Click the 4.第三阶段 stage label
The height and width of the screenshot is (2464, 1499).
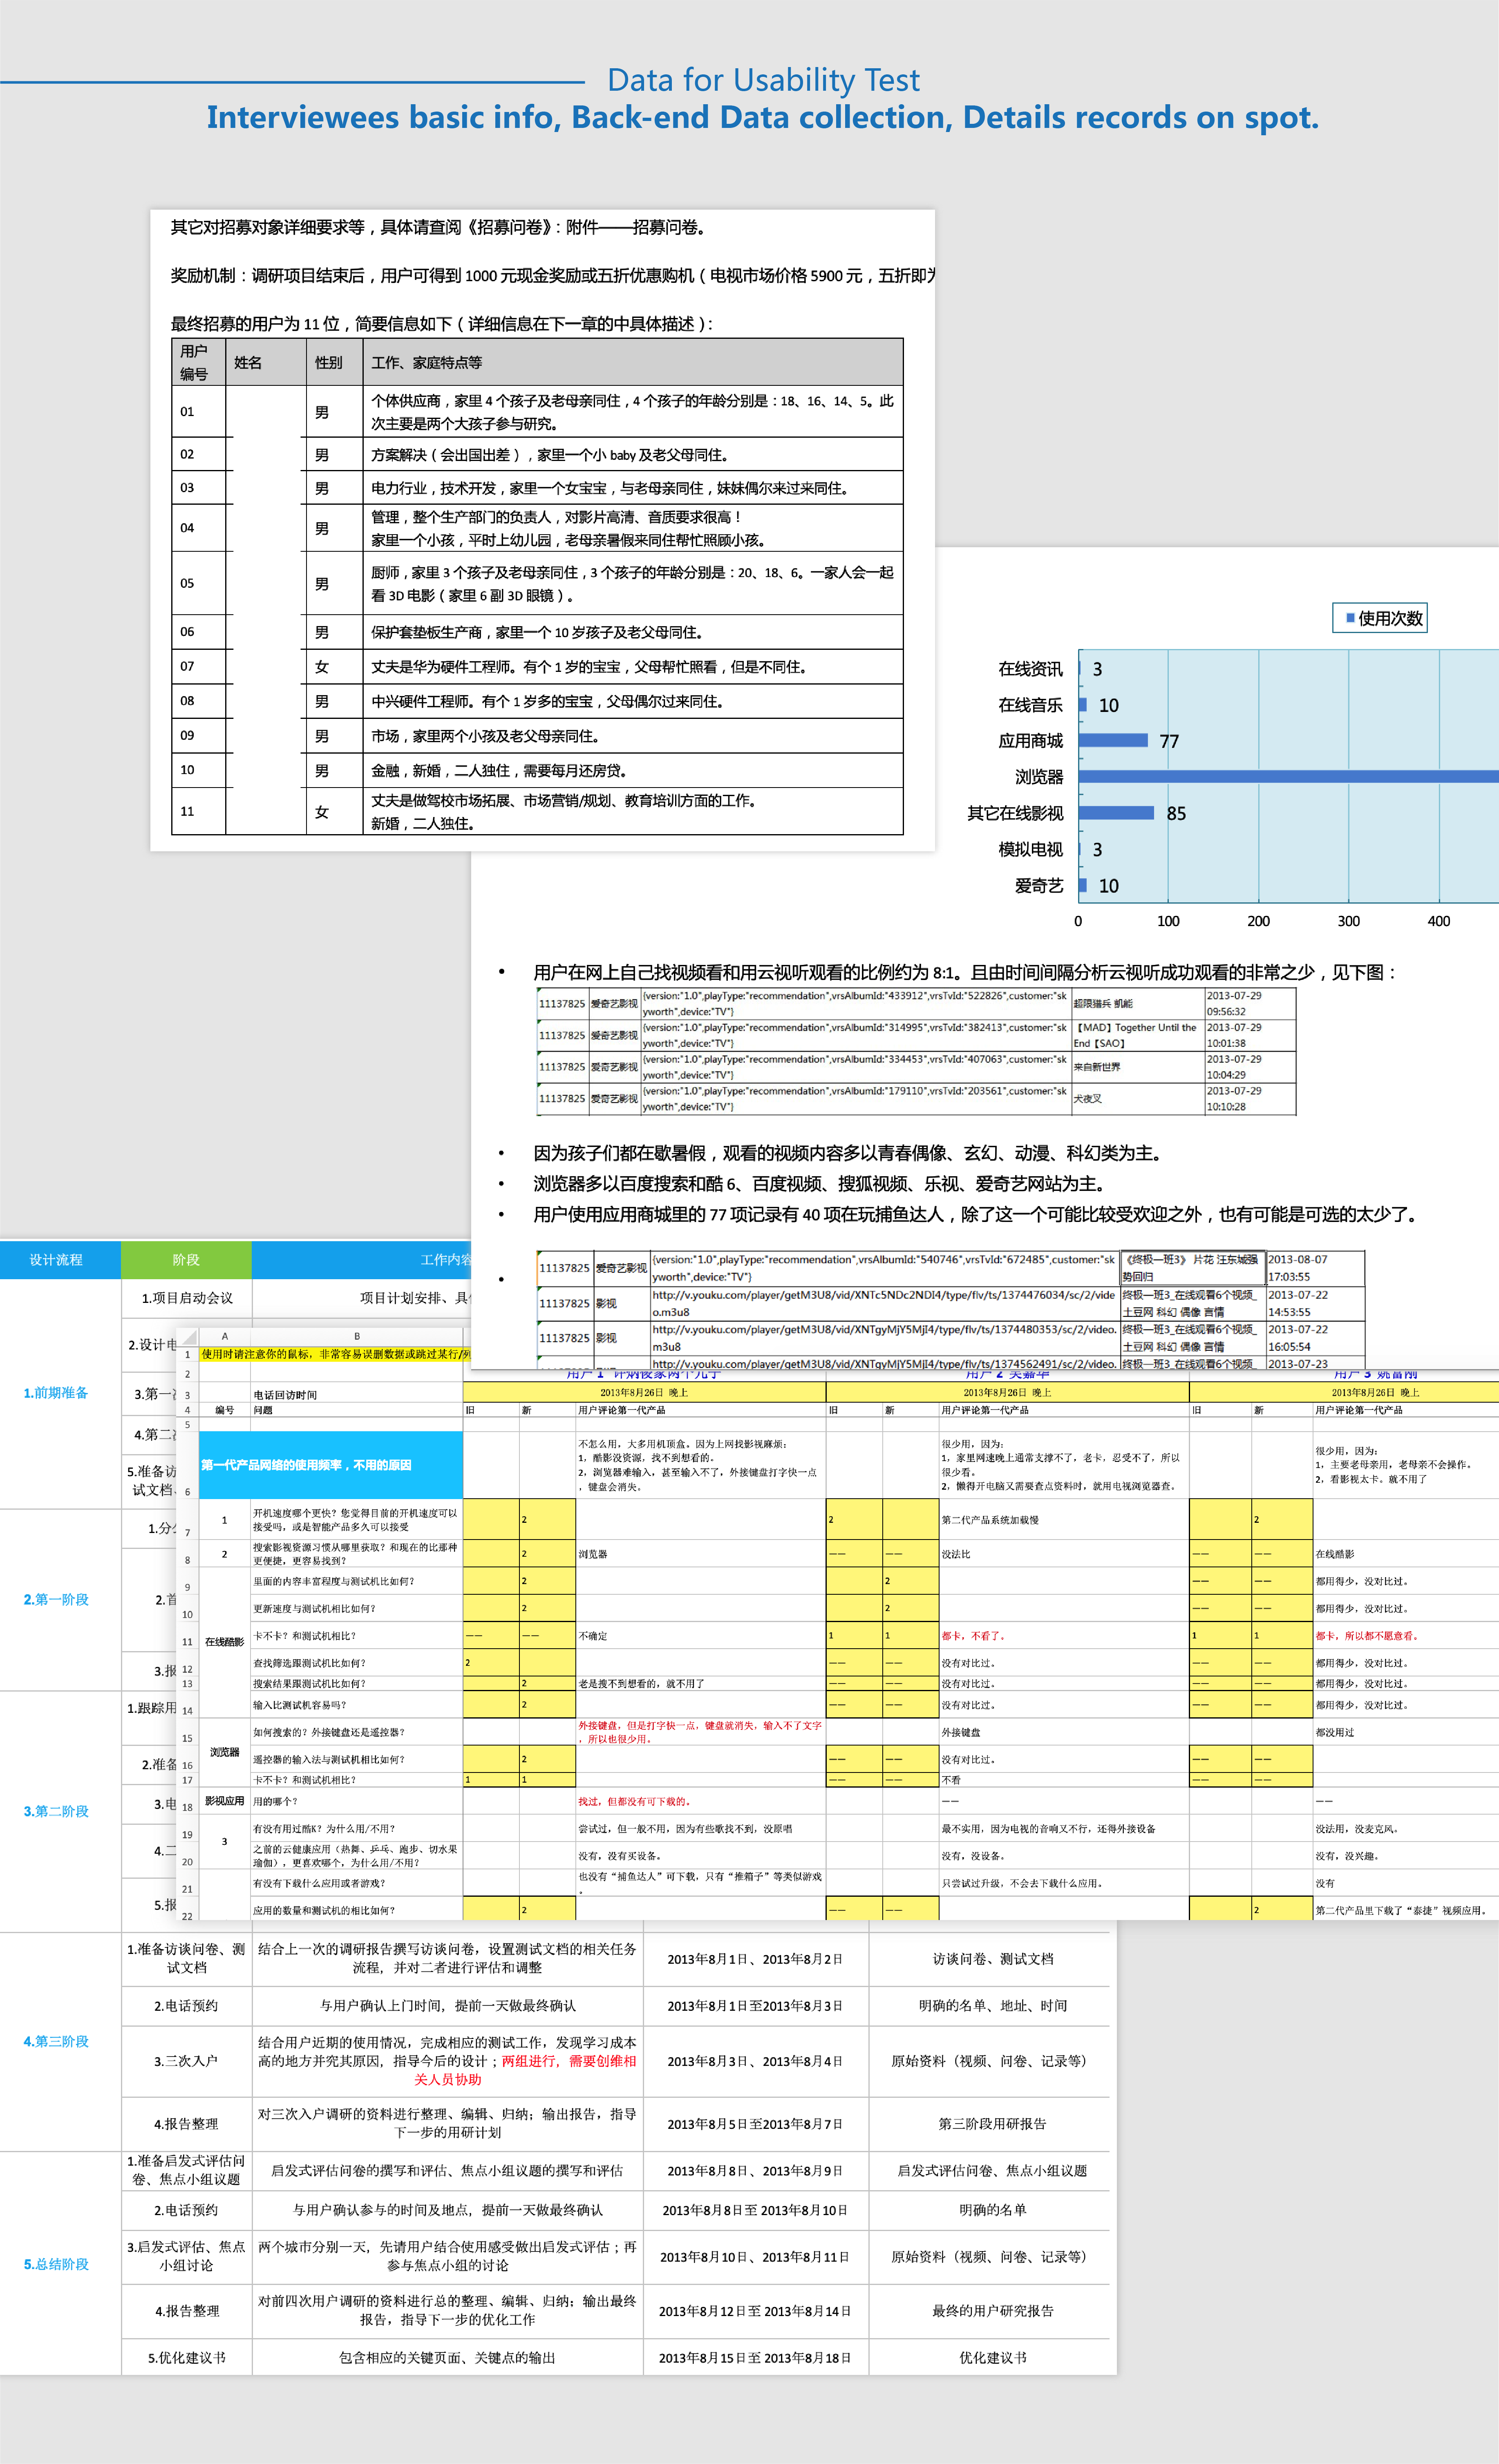tap(56, 2041)
